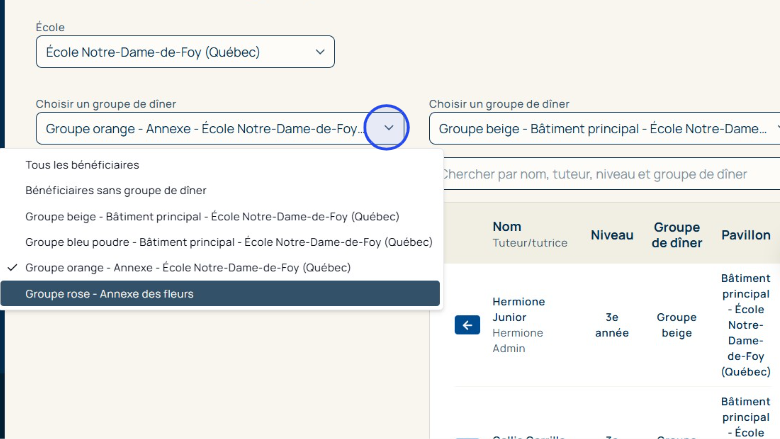
Task: Select 'Groupe beige - Bâtiment principal' from list
Action: (212, 216)
